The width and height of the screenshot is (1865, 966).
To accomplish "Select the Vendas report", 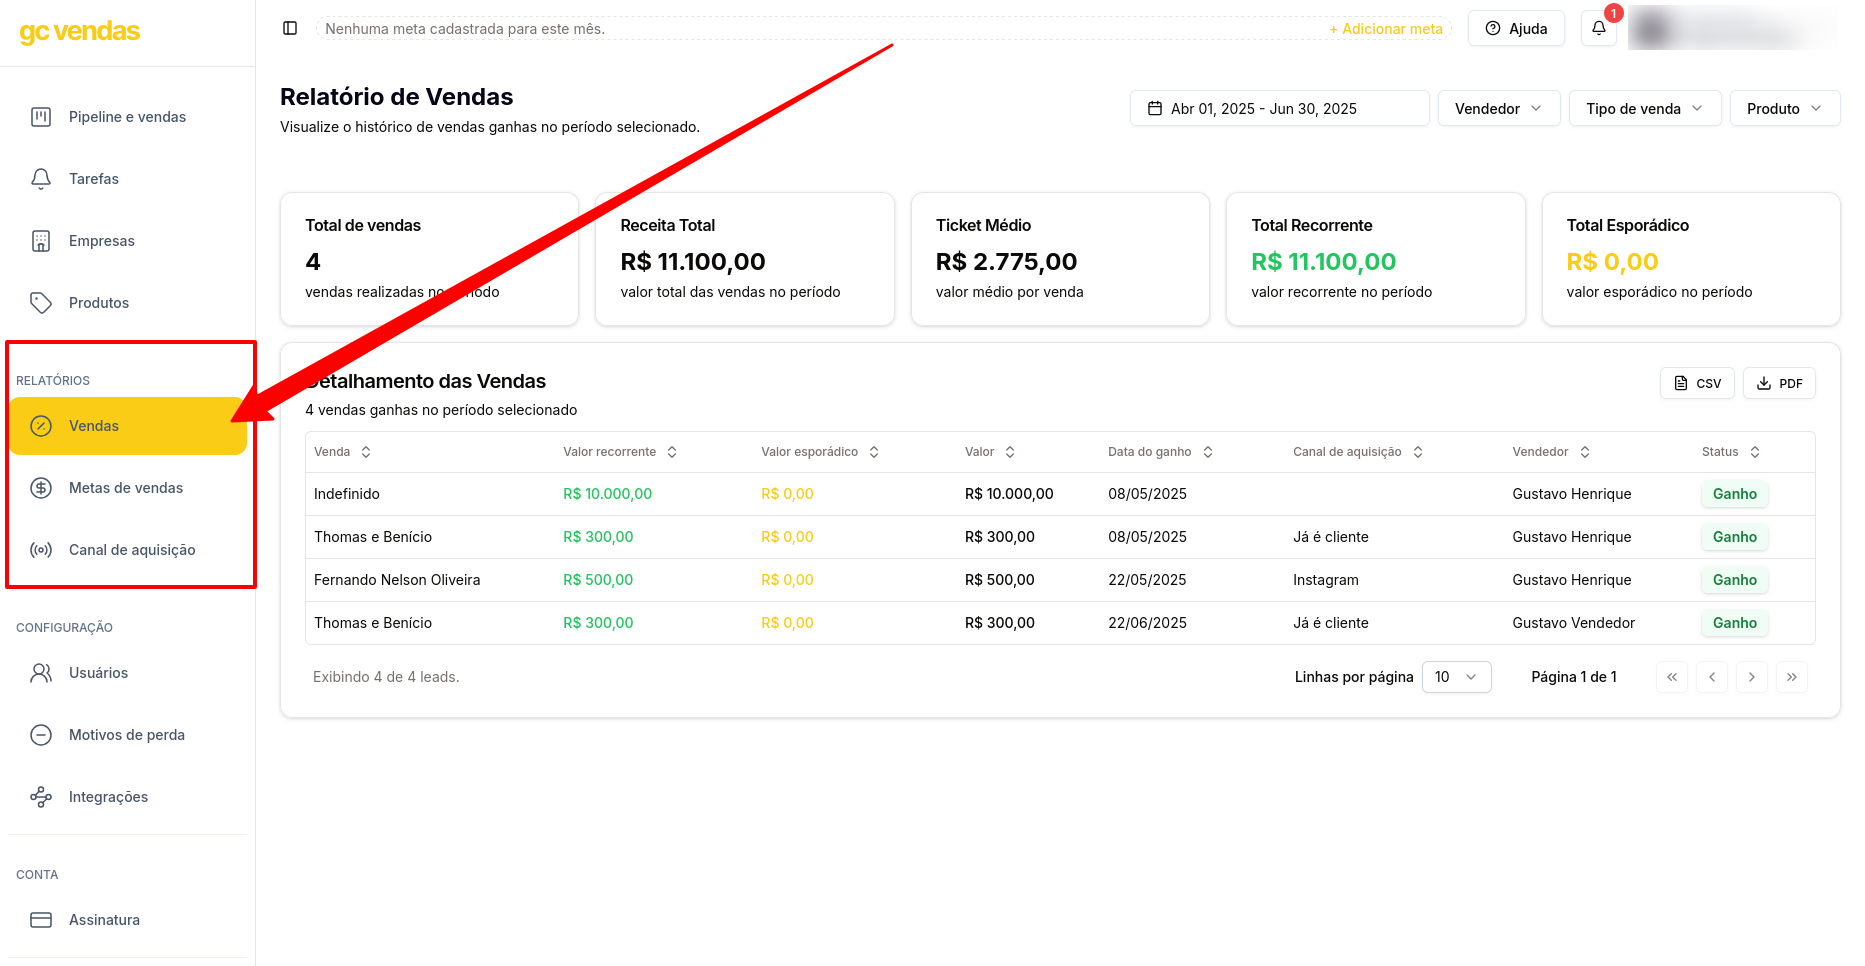I will (128, 426).
